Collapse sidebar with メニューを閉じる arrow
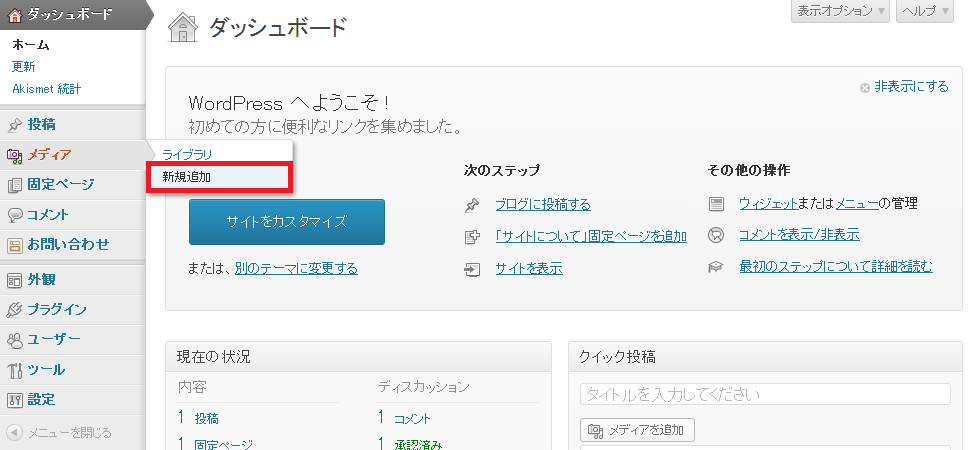 coord(15,433)
